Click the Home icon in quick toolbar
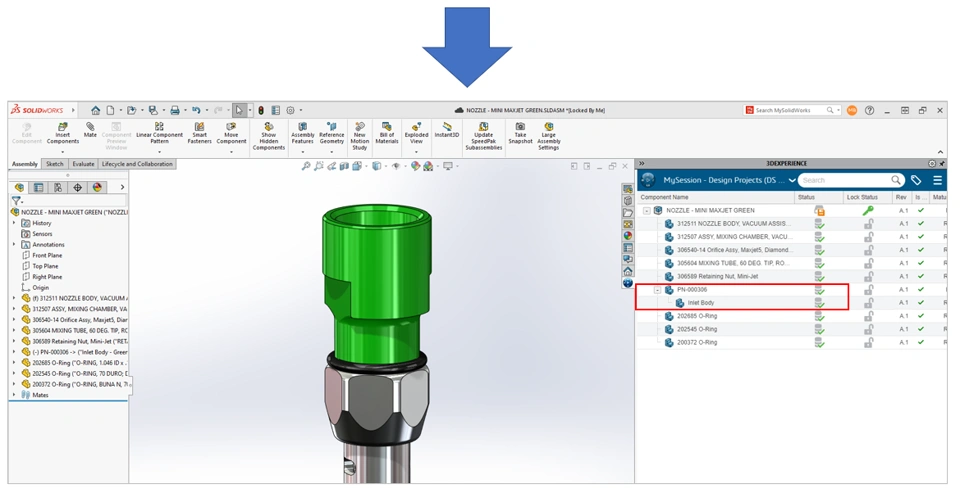 pyautogui.click(x=96, y=110)
